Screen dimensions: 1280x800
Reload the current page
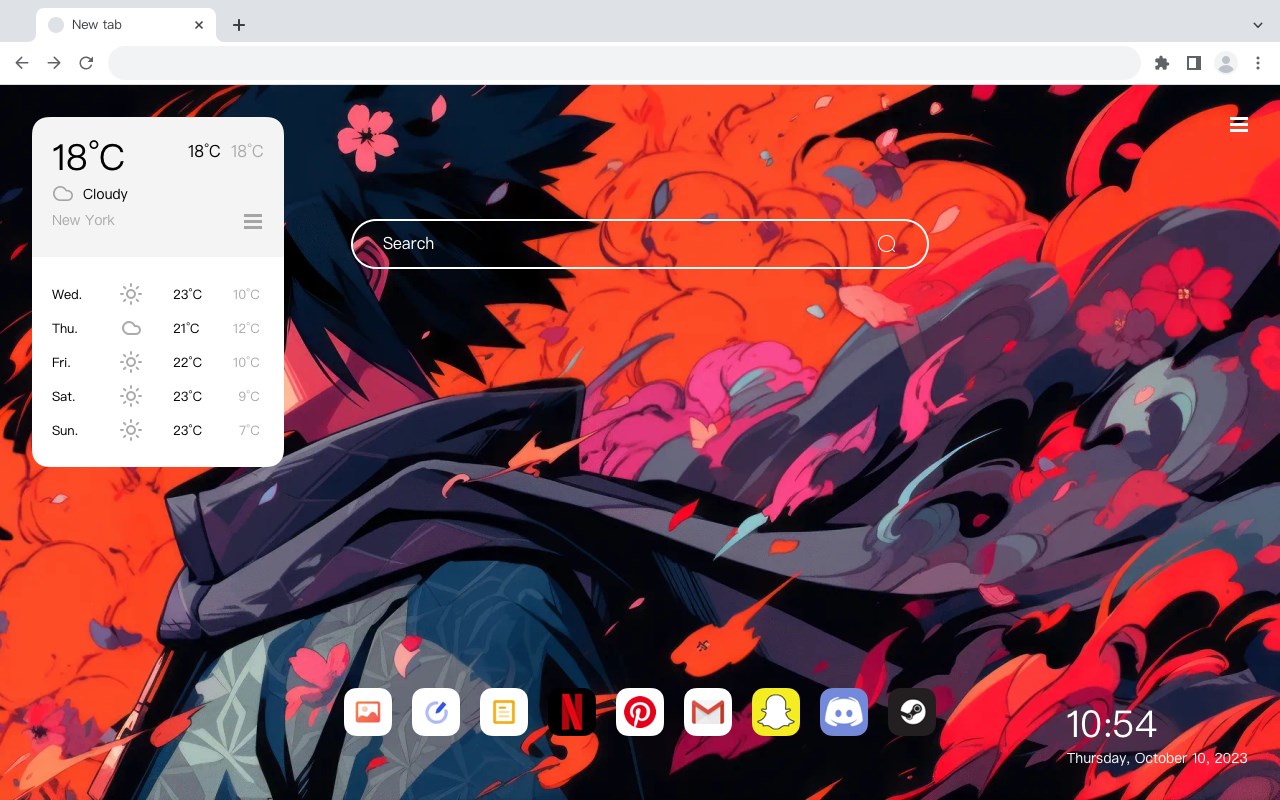pyautogui.click(x=86, y=63)
